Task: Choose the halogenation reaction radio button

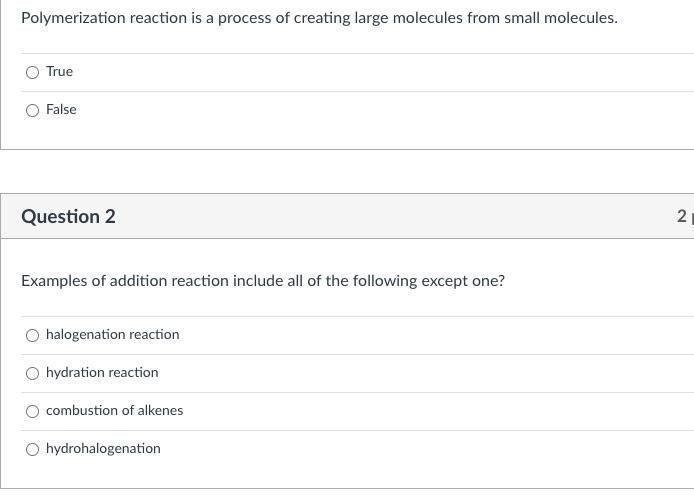Action: tap(33, 335)
